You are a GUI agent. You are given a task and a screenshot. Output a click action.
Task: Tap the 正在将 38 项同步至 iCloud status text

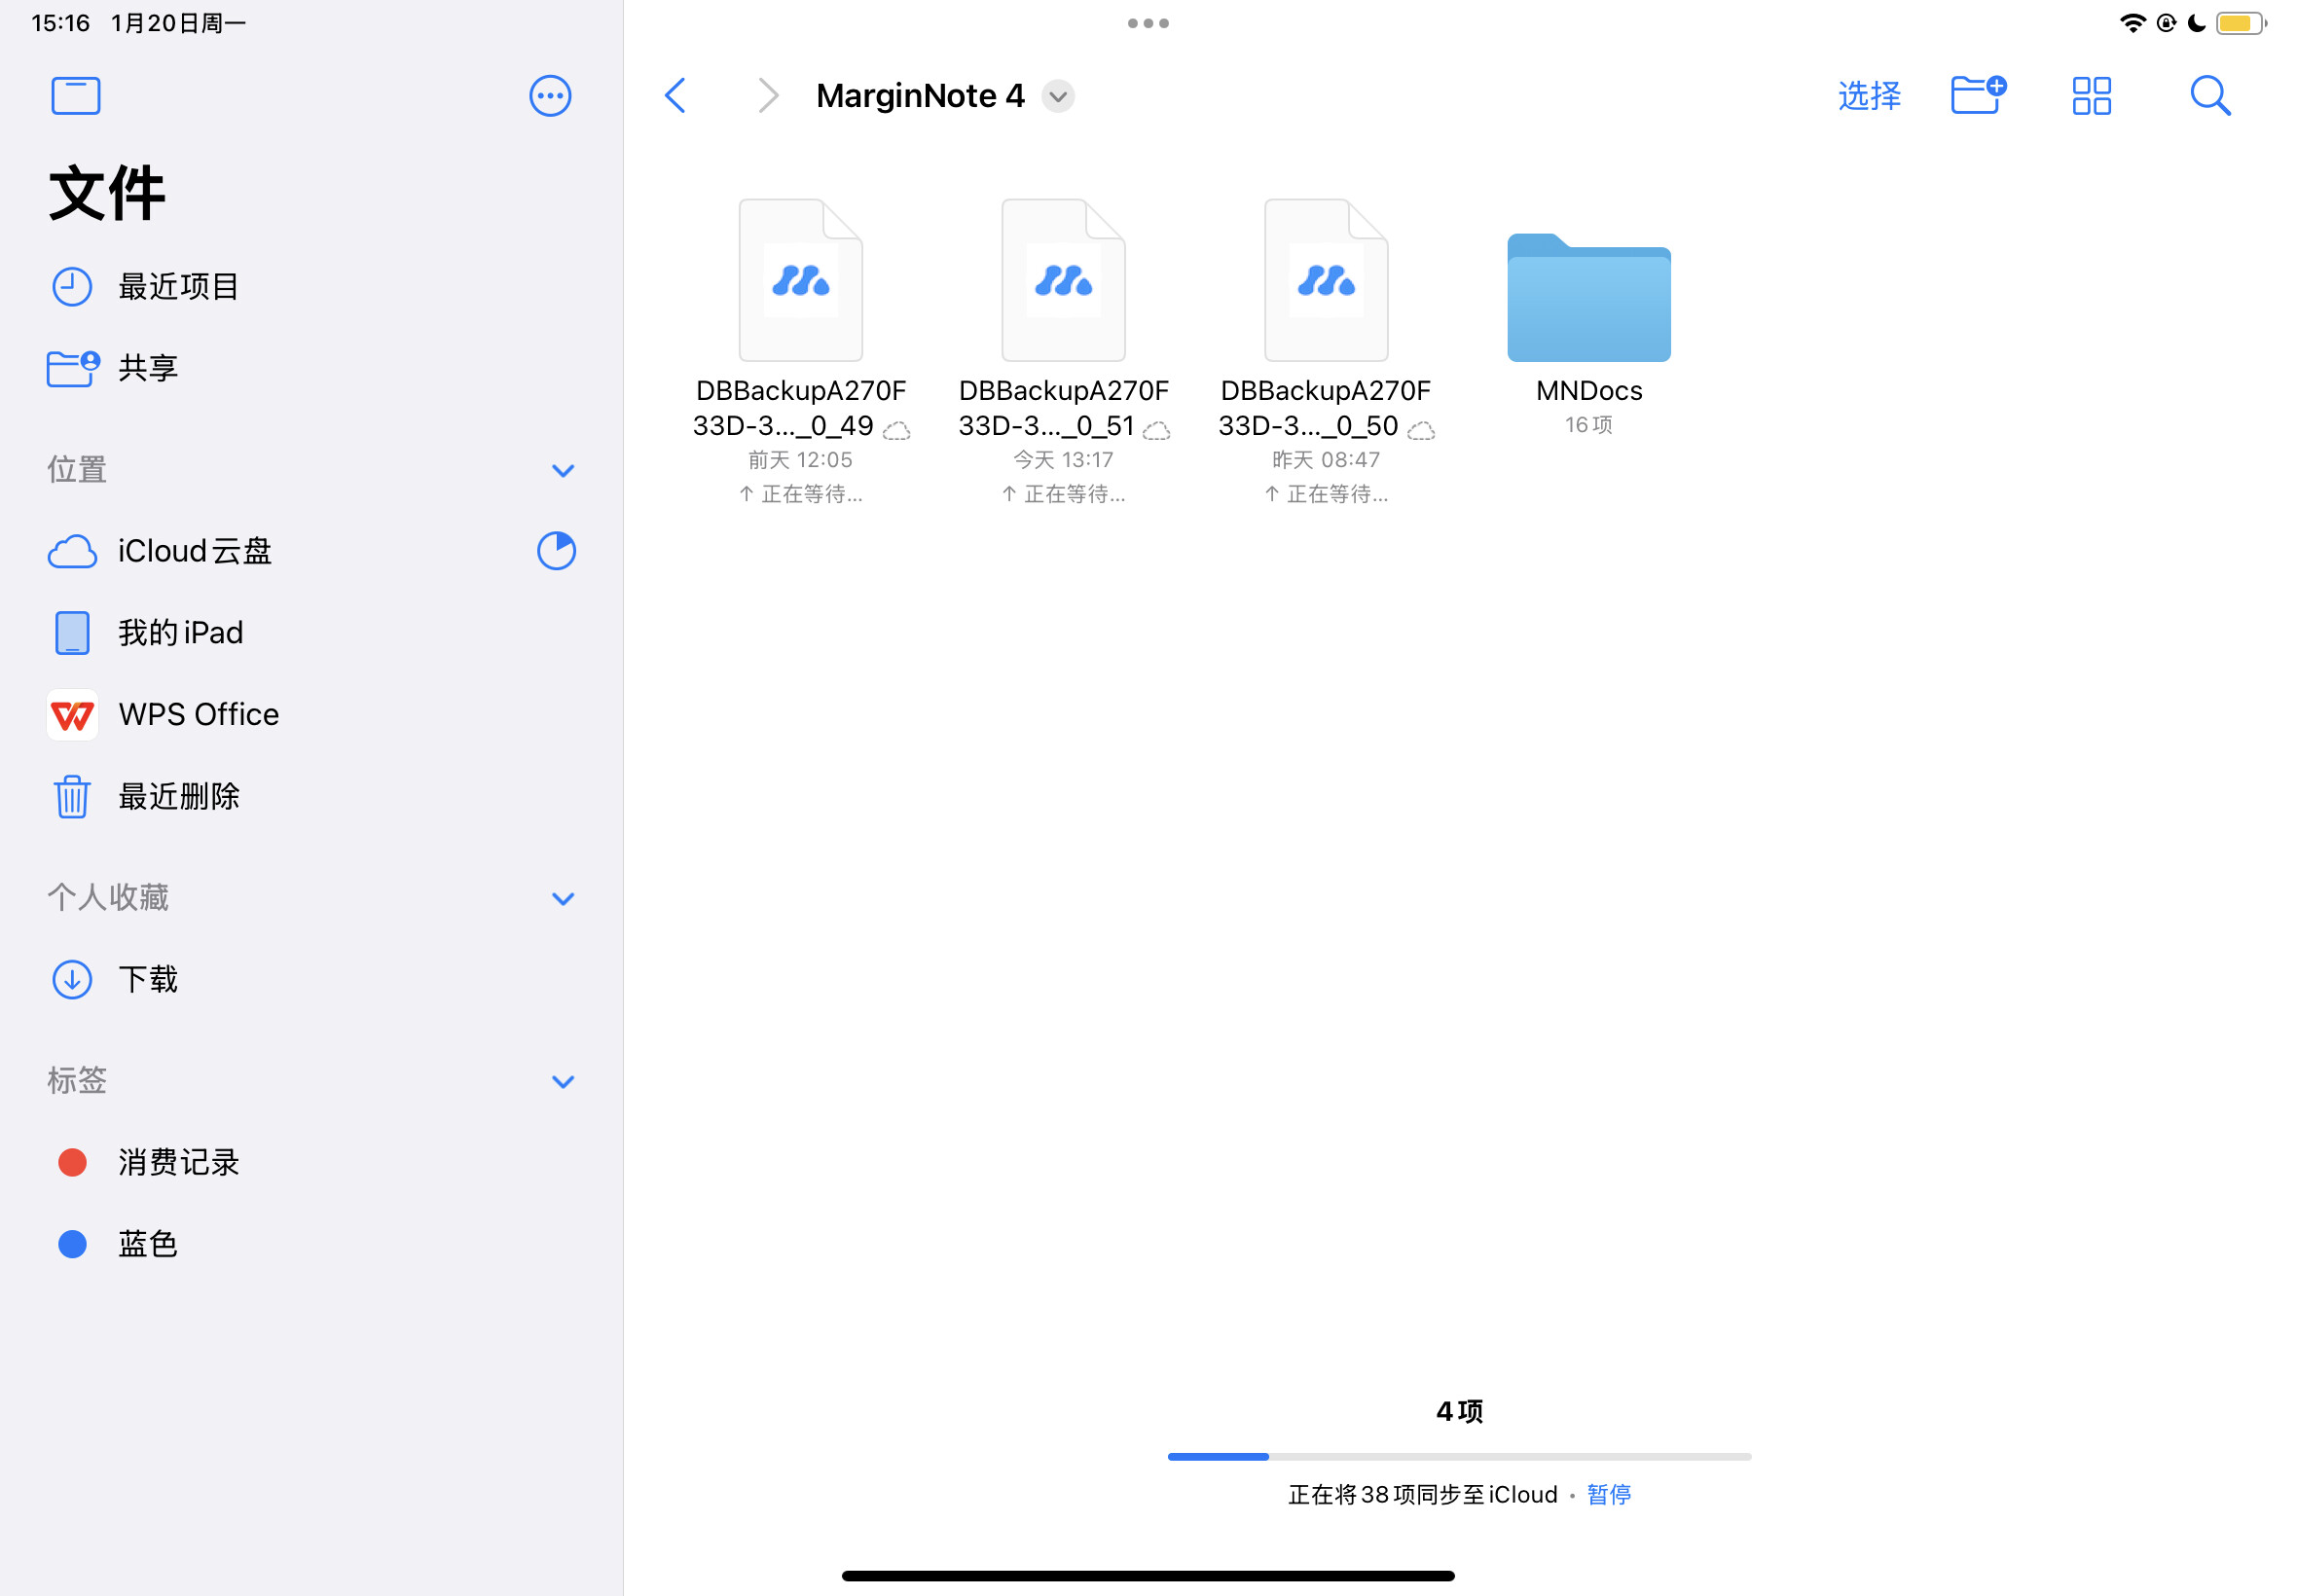pyautogui.click(x=1423, y=1494)
